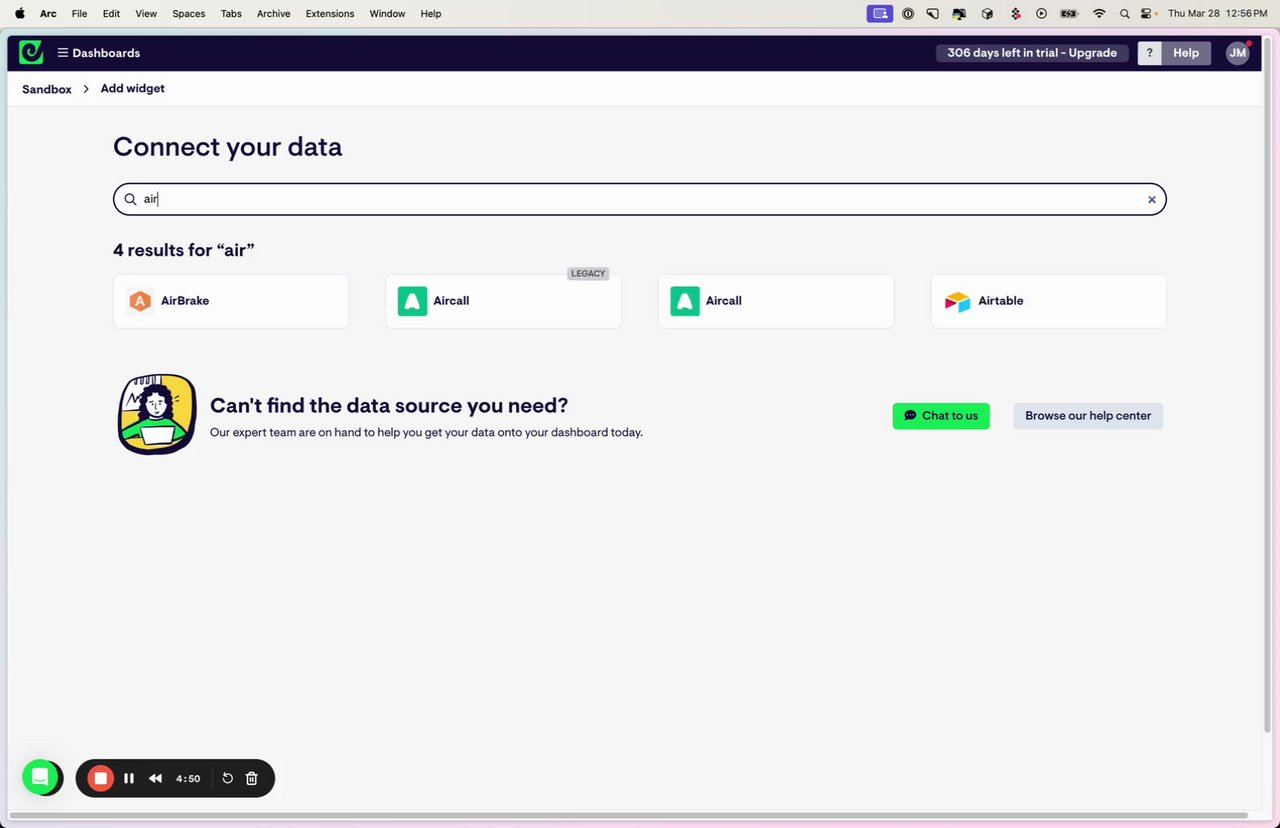The height and width of the screenshot is (828, 1280).
Task: Open the File menu
Action: pos(80,14)
